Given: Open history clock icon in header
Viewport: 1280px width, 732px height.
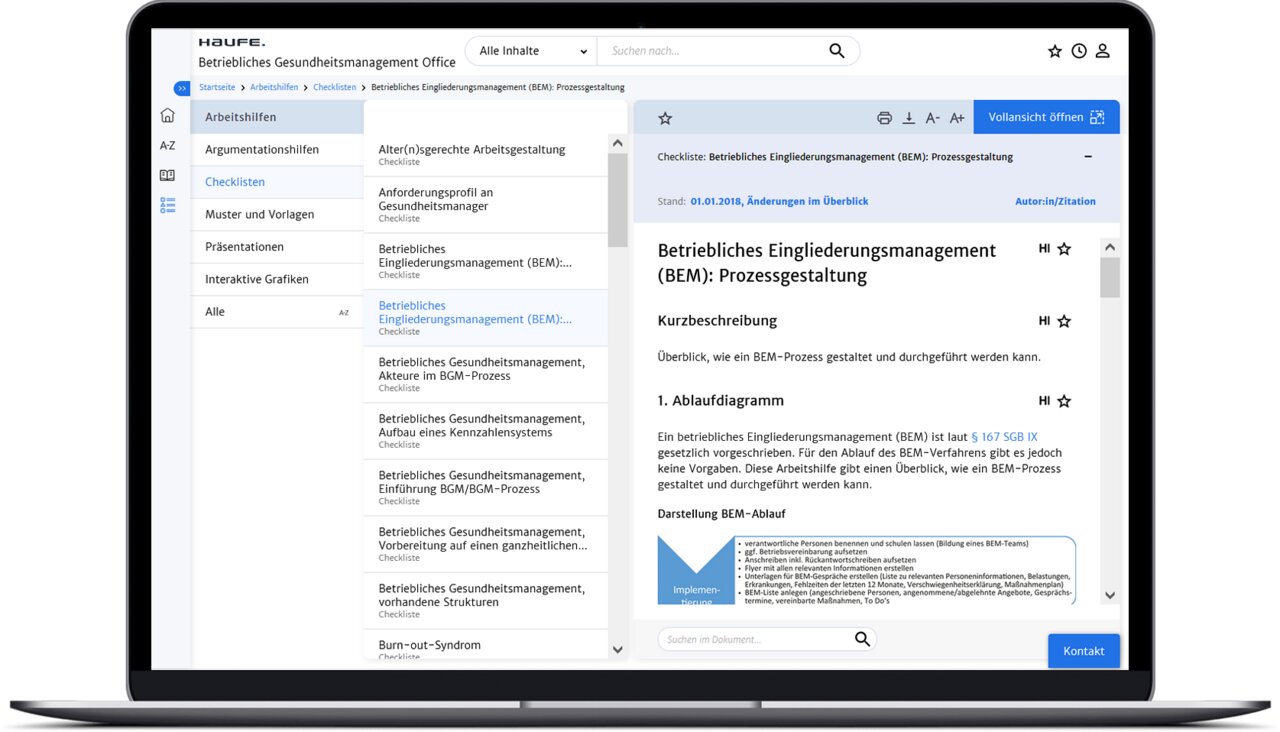Looking at the screenshot, I should (1079, 51).
